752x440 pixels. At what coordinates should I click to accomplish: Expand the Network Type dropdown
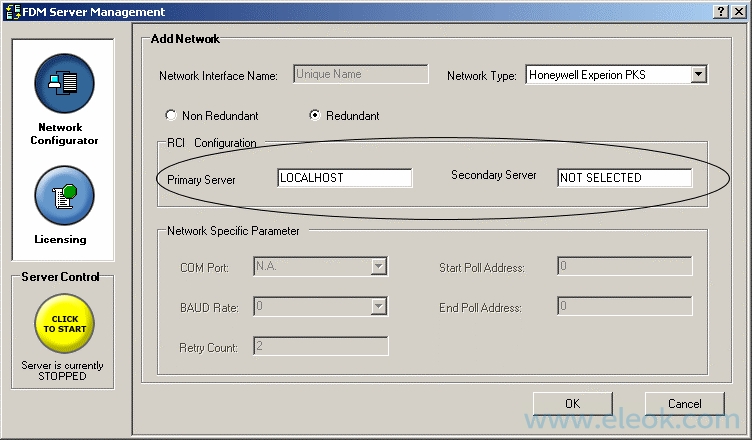(698, 74)
